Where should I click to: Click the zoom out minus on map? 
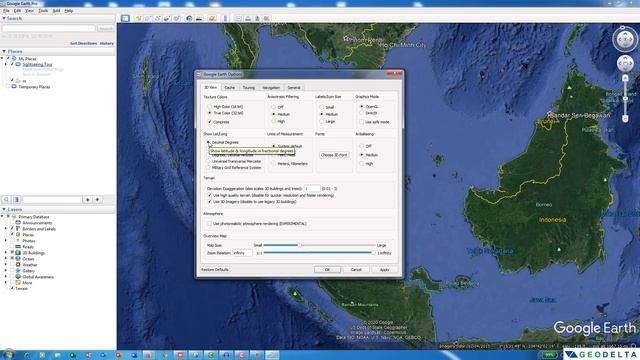[x=625, y=118]
